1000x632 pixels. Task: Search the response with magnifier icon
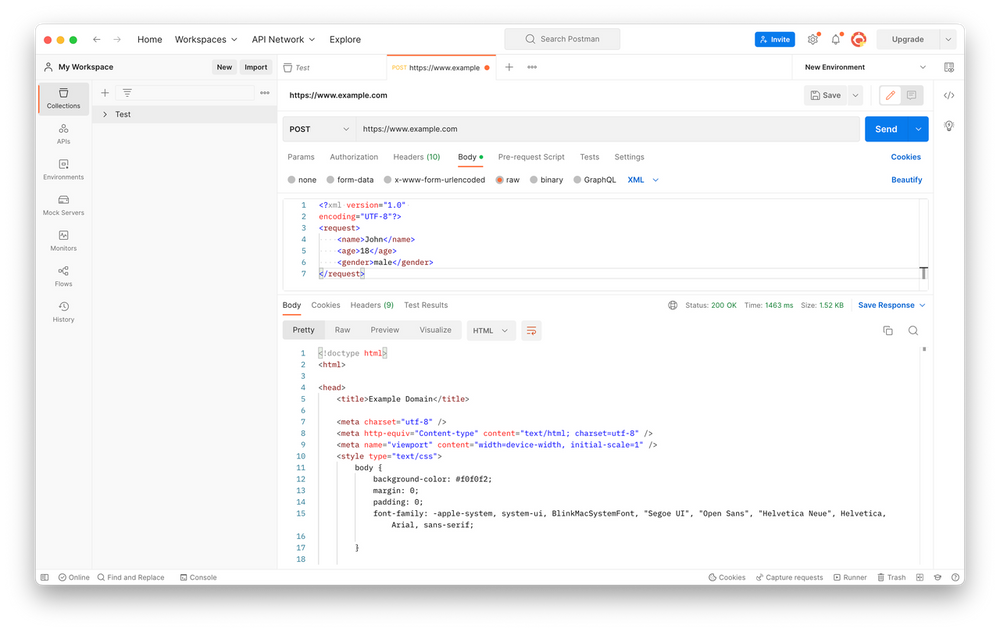pyautogui.click(x=913, y=330)
